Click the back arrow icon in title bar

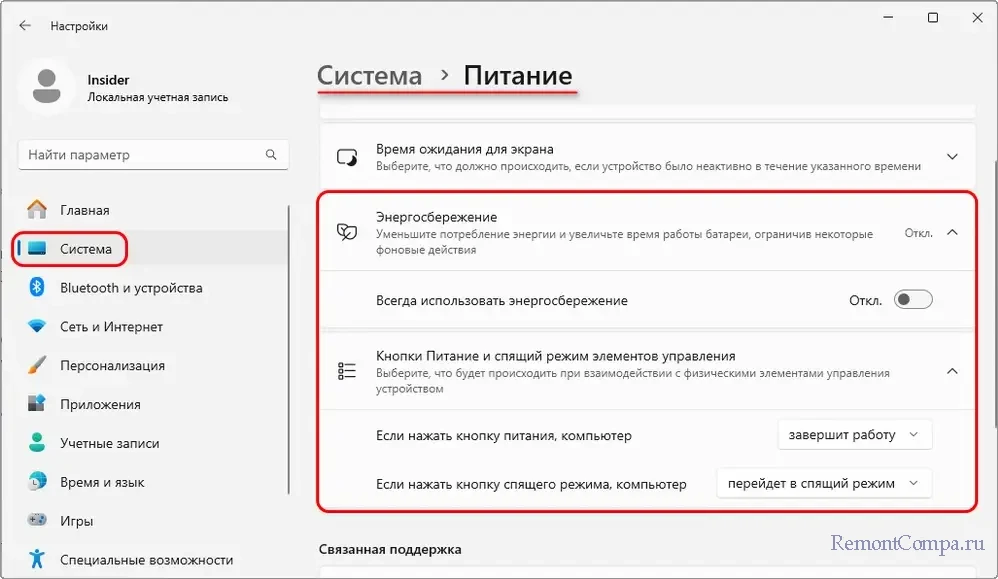(x=25, y=26)
